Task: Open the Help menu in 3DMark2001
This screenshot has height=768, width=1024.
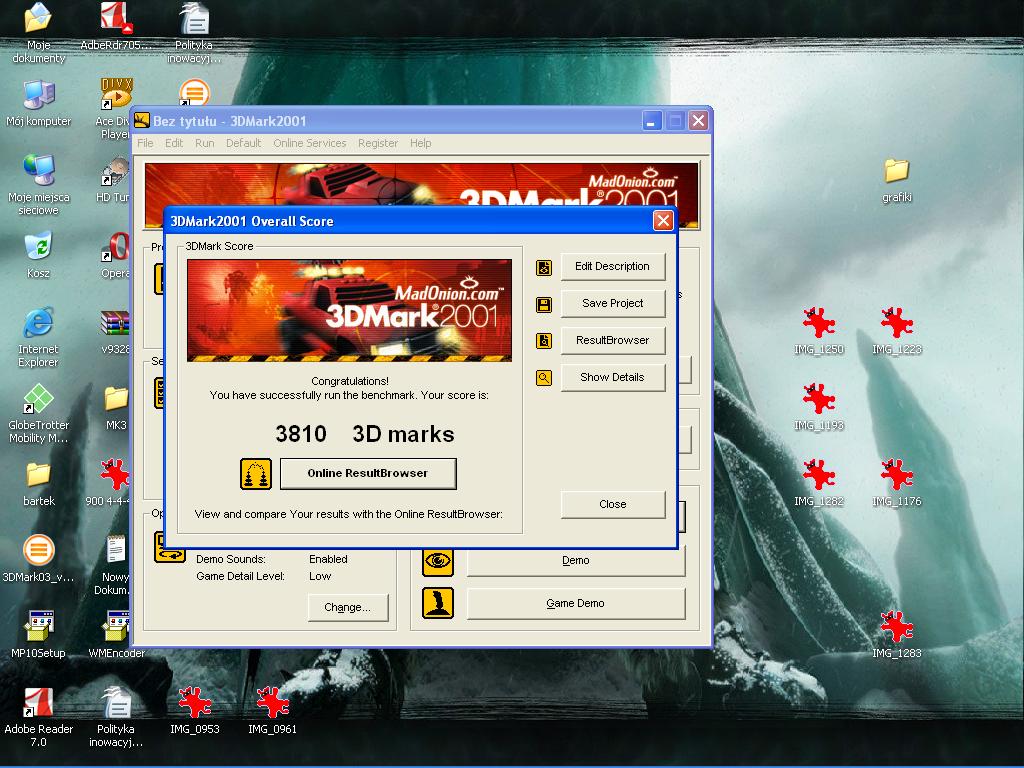Action: click(421, 143)
